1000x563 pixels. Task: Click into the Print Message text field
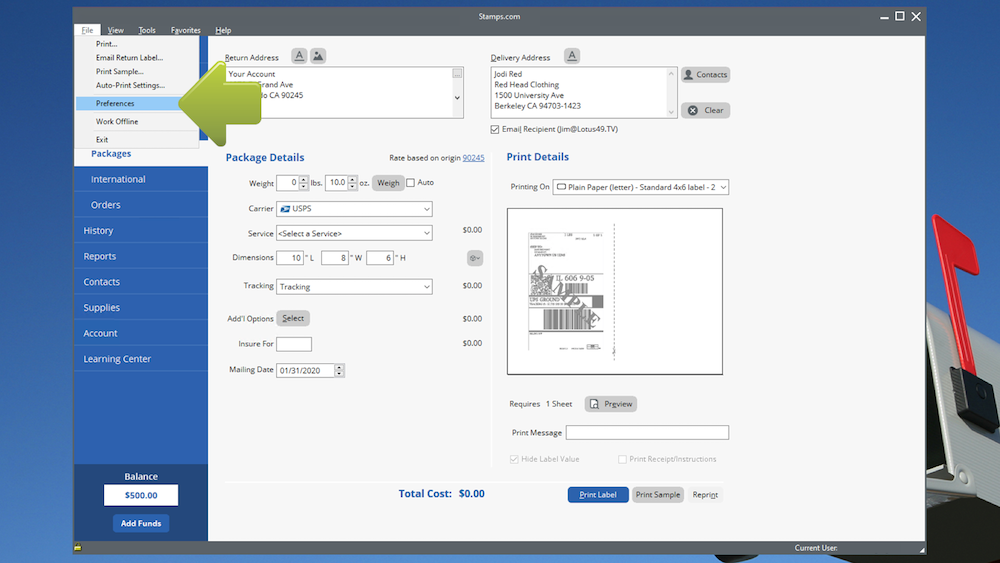pyautogui.click(x=647, y=433)
